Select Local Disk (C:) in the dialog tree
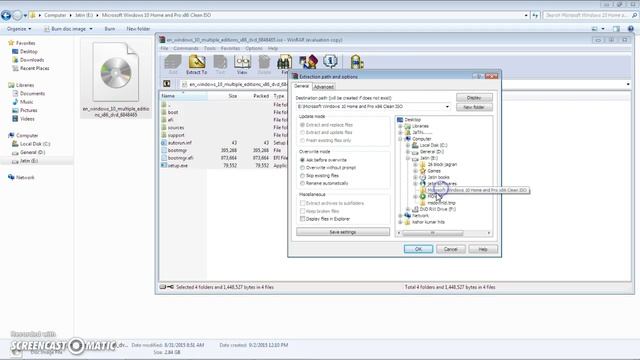This screenshot has height=360, width=640. (433, 145)
